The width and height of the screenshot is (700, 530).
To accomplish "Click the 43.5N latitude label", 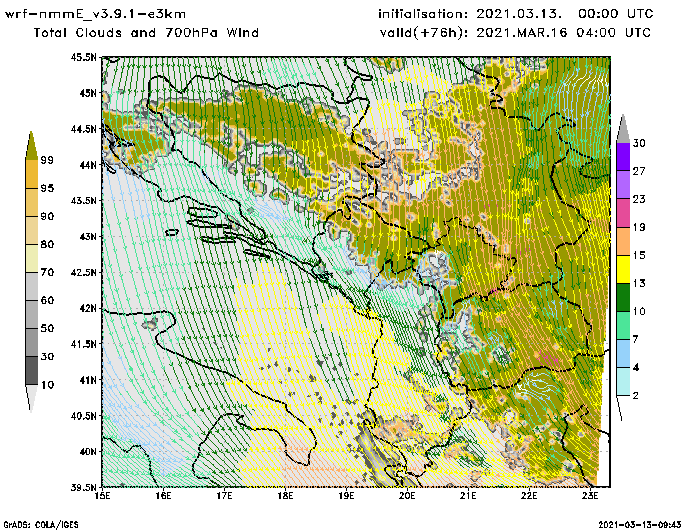I will [x=83, y=200].
